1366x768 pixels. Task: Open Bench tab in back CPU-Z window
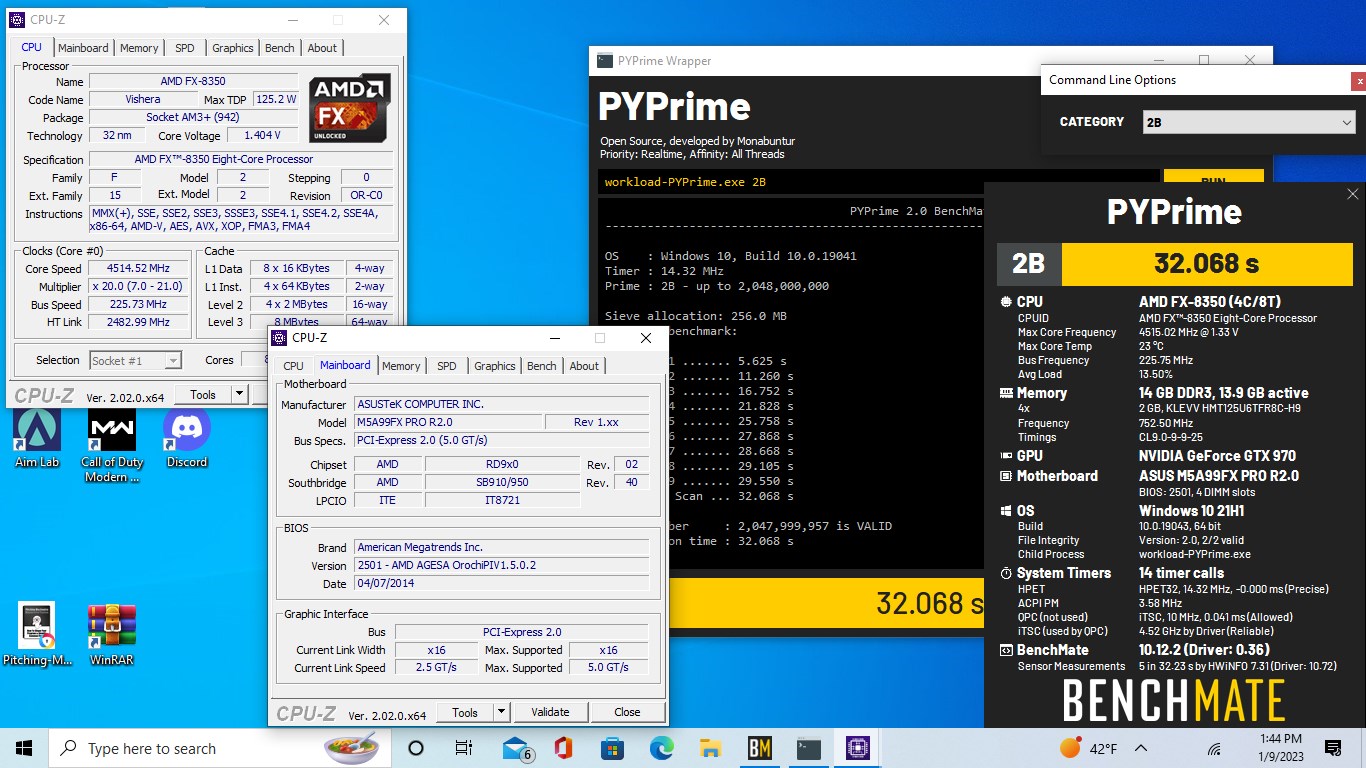pos(280,48)
